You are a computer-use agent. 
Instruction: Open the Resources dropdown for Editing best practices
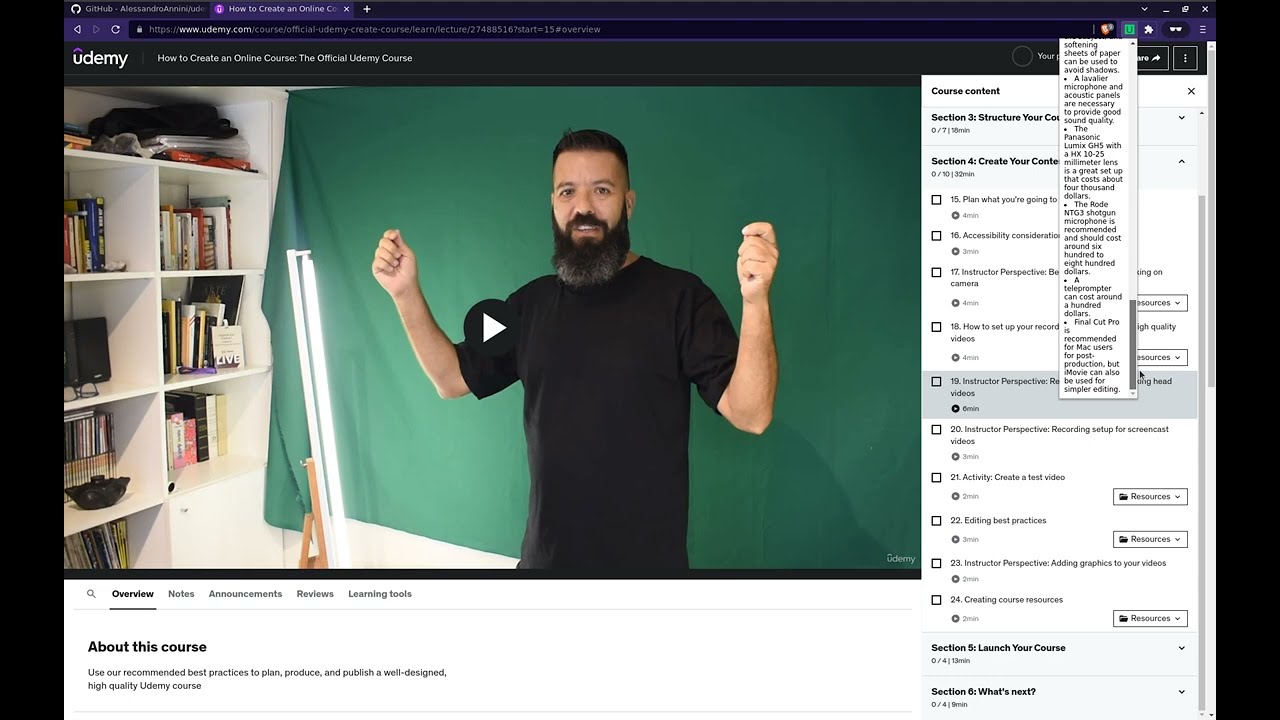click(x=1149, y=538)
